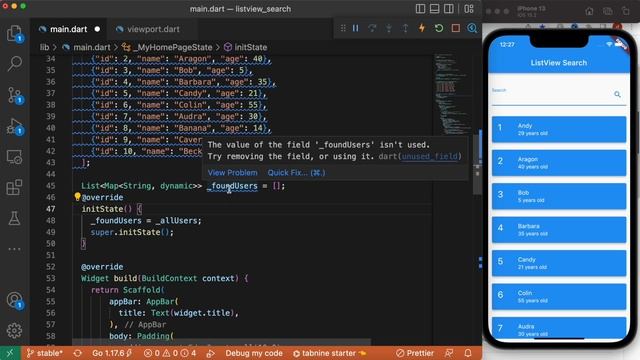This screenshot has width=640, height=360.
Task: Open Manage settings gear
Action: 14,330
